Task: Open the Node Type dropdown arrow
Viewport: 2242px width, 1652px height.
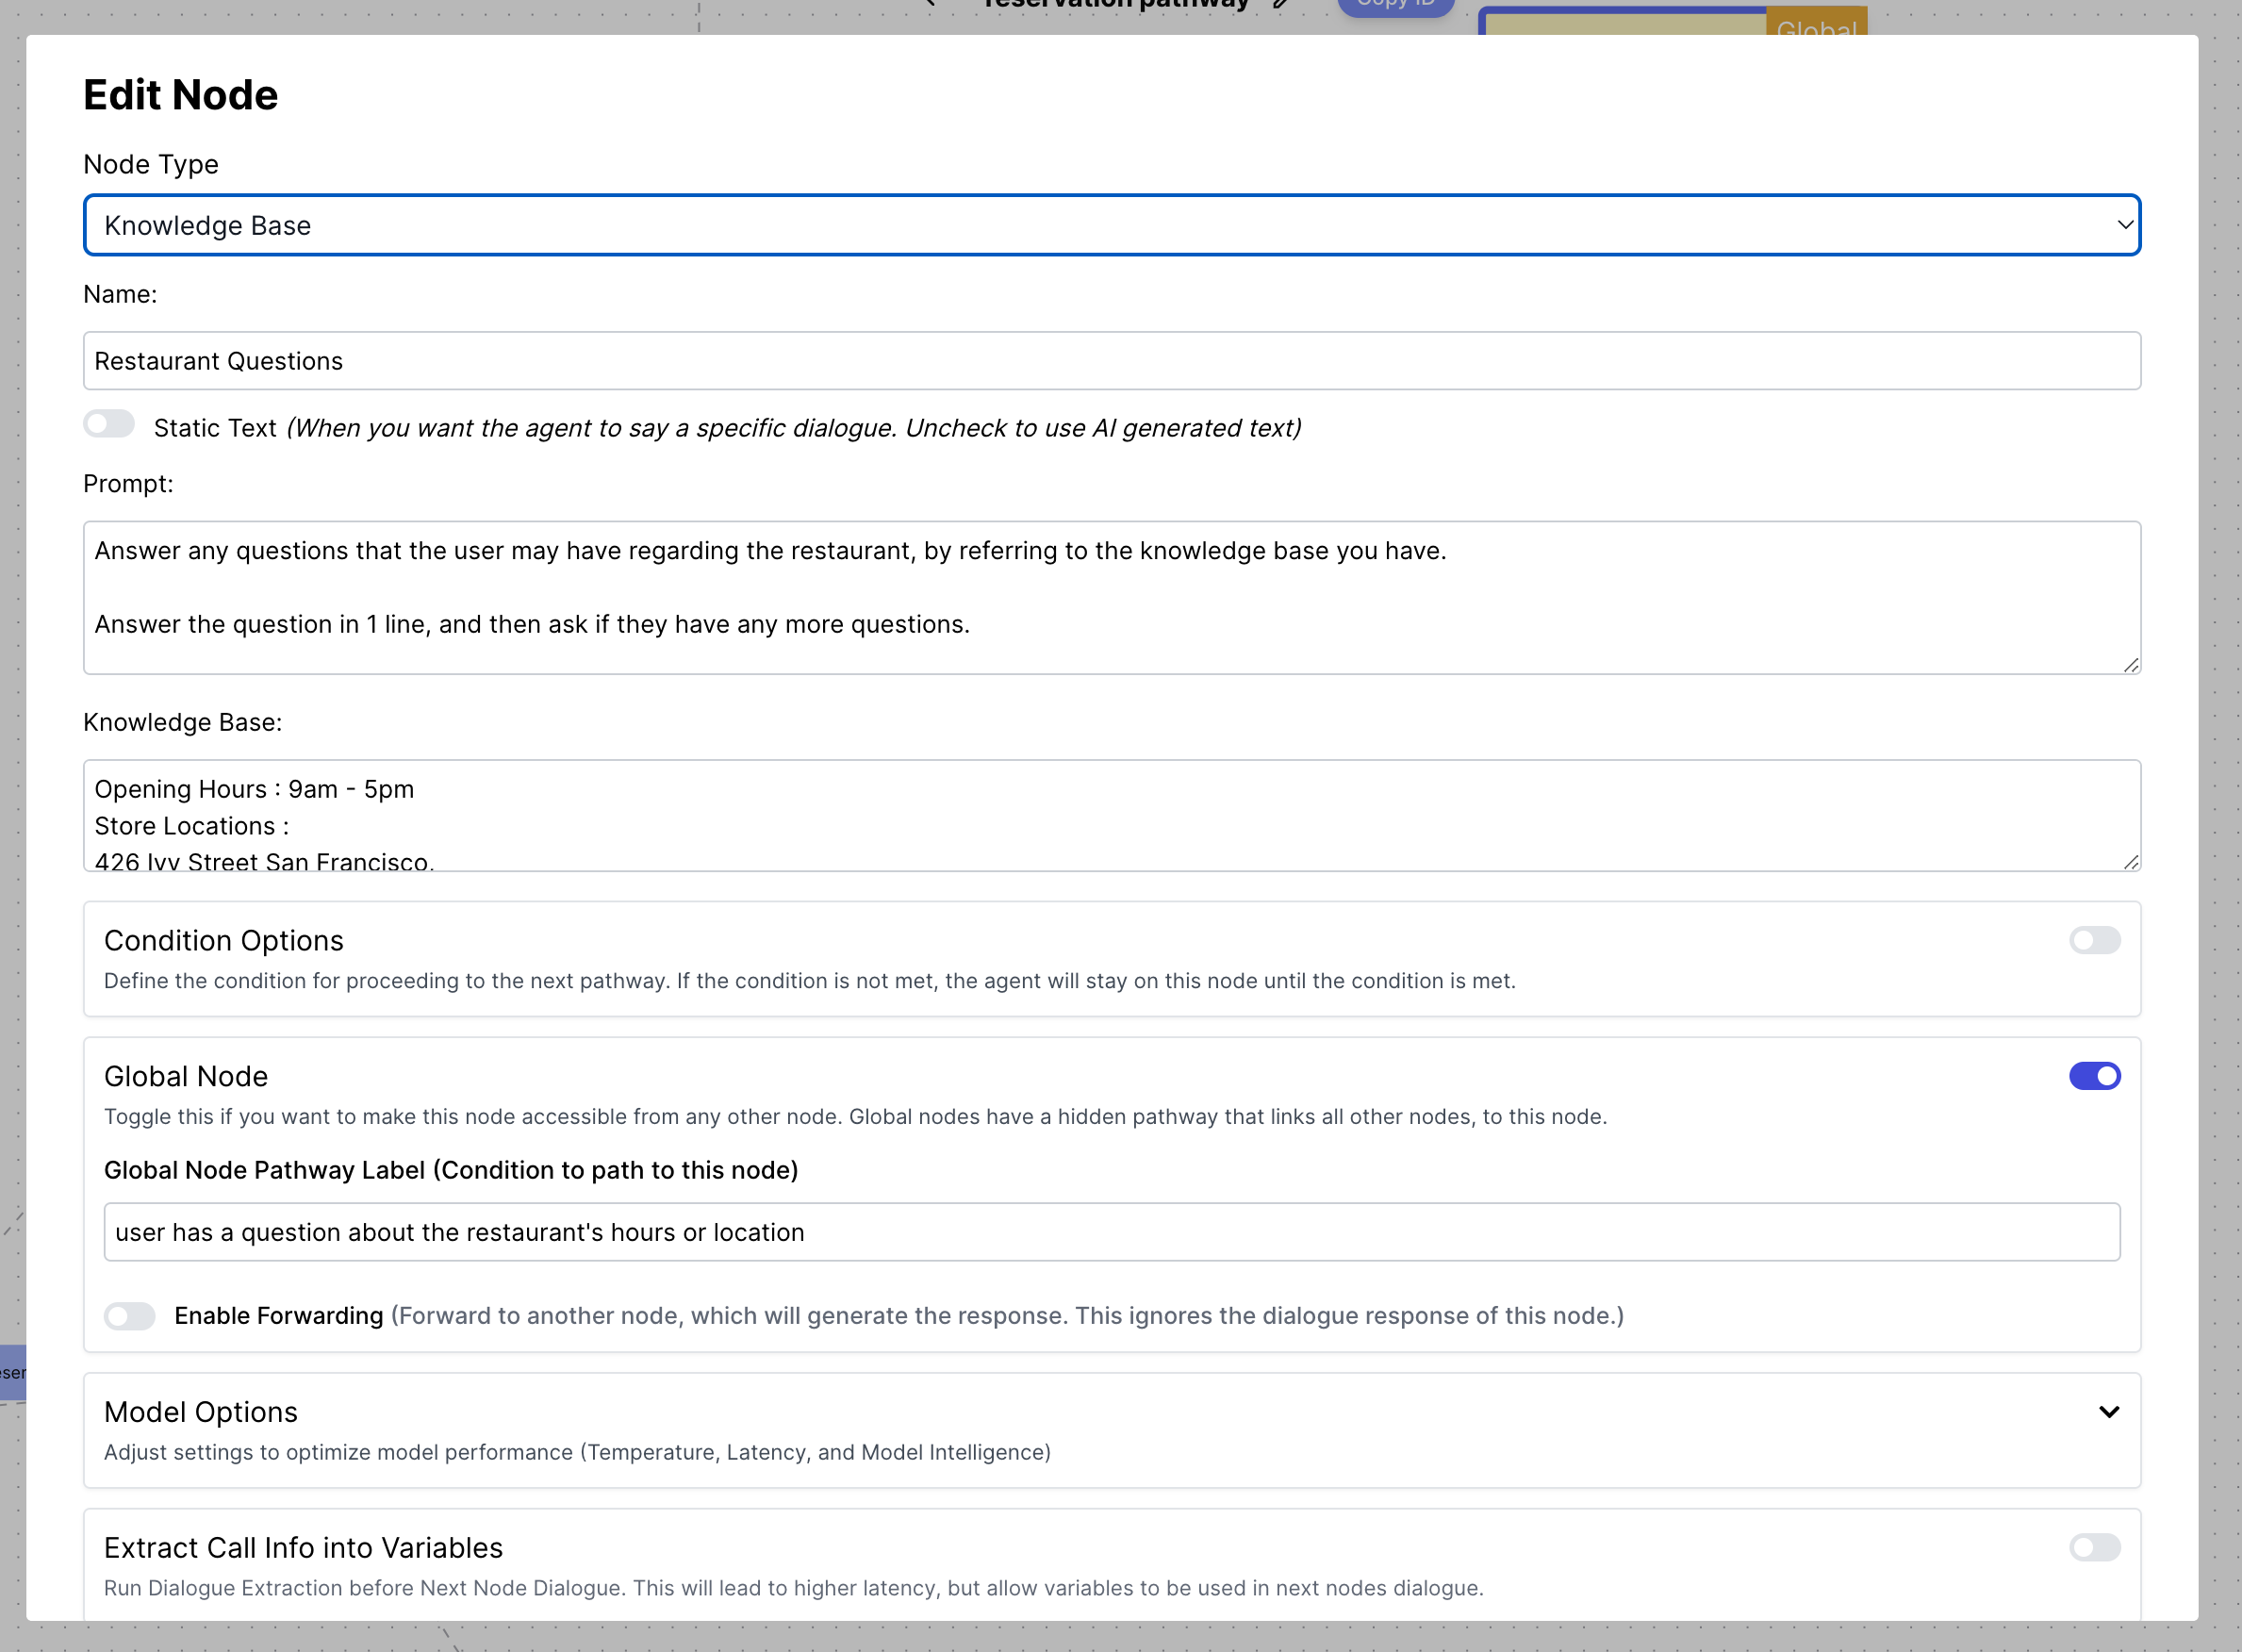Action: (x=2125, y=225)
